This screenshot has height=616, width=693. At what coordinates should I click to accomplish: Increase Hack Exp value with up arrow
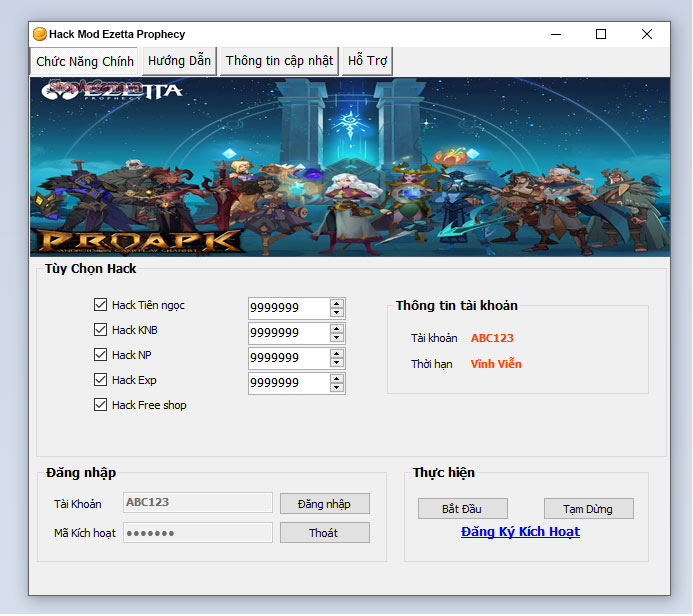coord(337,379)
